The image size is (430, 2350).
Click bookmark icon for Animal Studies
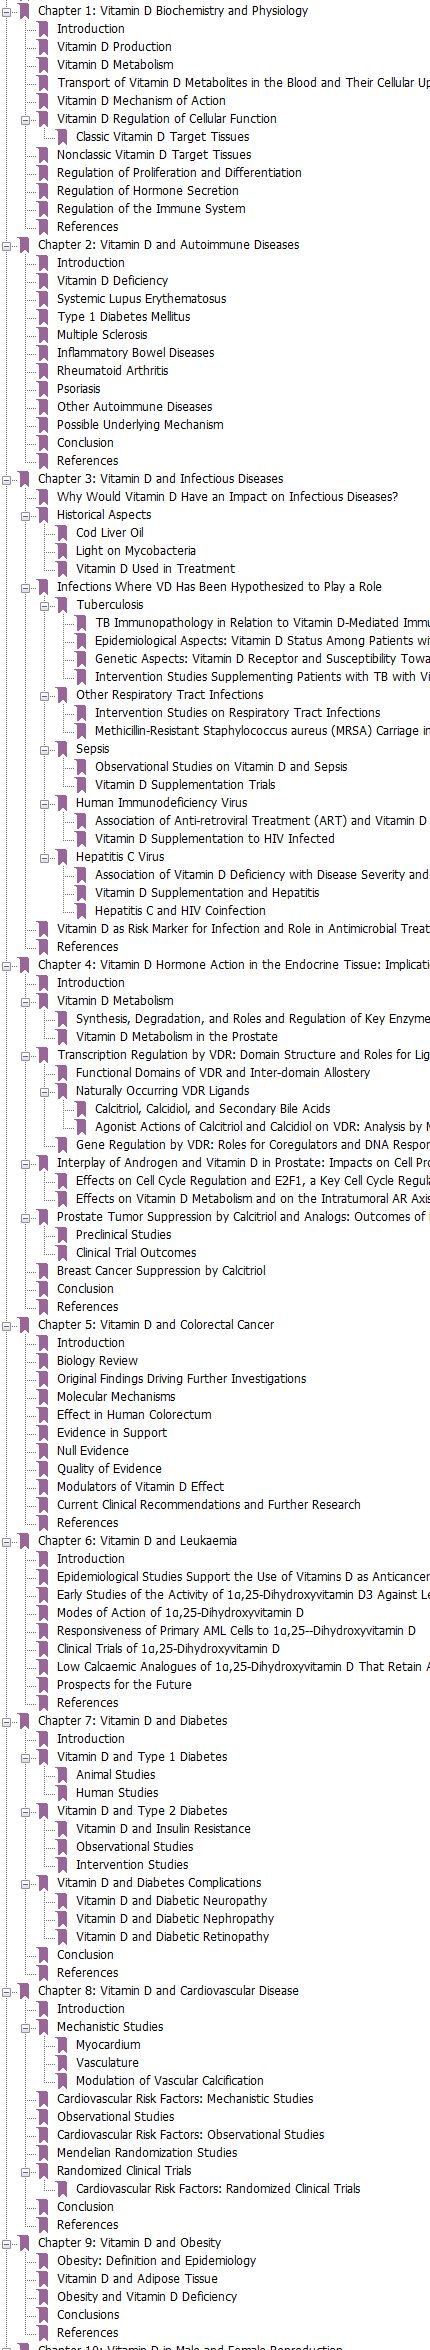coord(63,1775)
